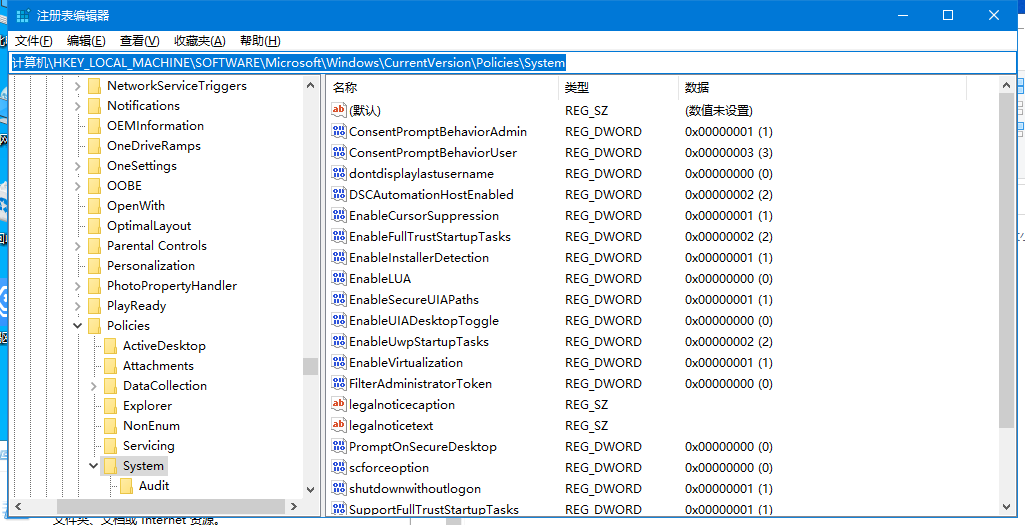Viewport: 1025px width, 525px height.
Task: Open the 帮助(H) menu
Action: [x=260, y=41]
